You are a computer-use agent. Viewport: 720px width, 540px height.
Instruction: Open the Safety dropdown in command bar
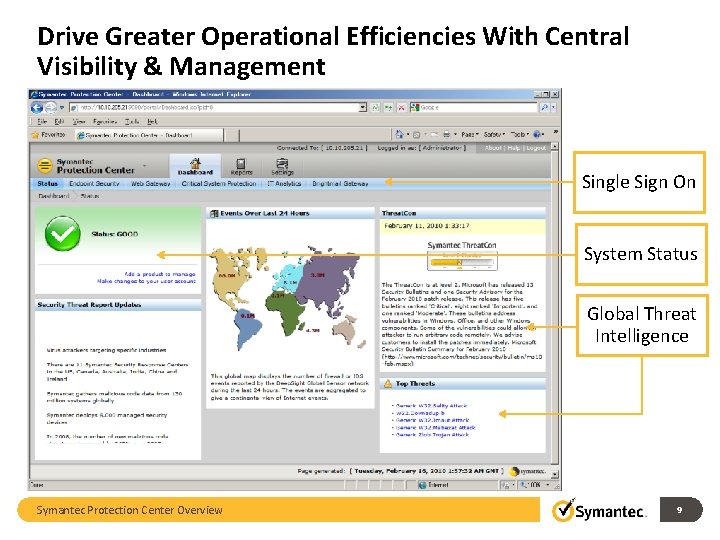pos(495,135)
